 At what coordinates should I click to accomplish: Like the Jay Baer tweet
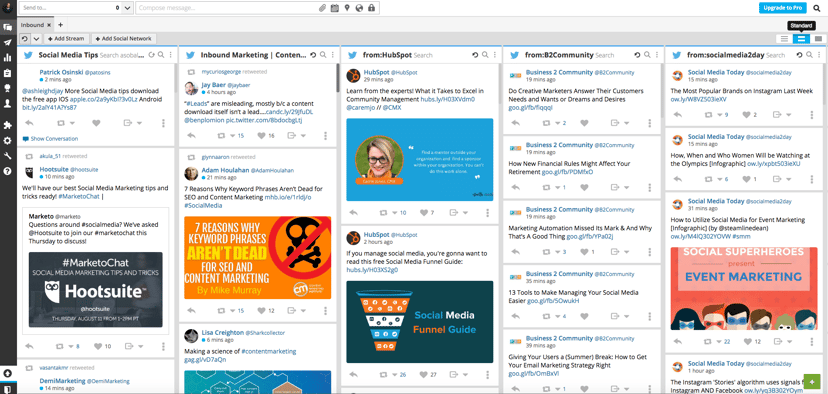pyautogui.click(x=261, y=136)
